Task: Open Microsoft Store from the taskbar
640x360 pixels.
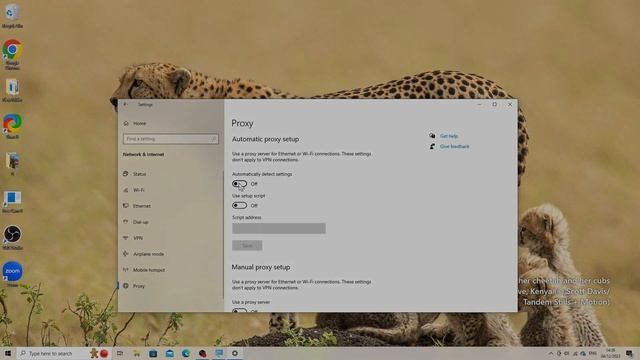Action: tap(153, 353)
